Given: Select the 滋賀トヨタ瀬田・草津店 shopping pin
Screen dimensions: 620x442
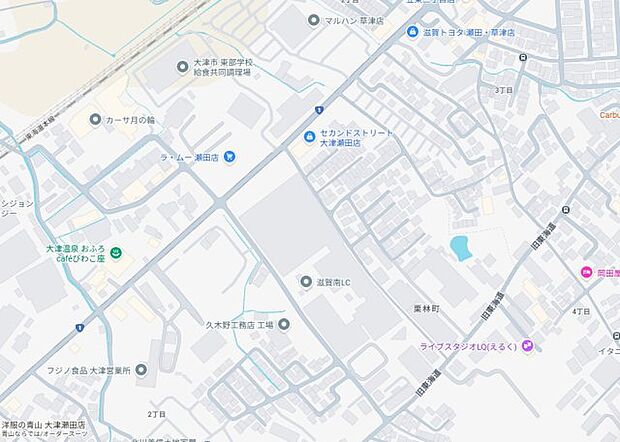Looking at the screenshot, I should click(x=412, y=32).
